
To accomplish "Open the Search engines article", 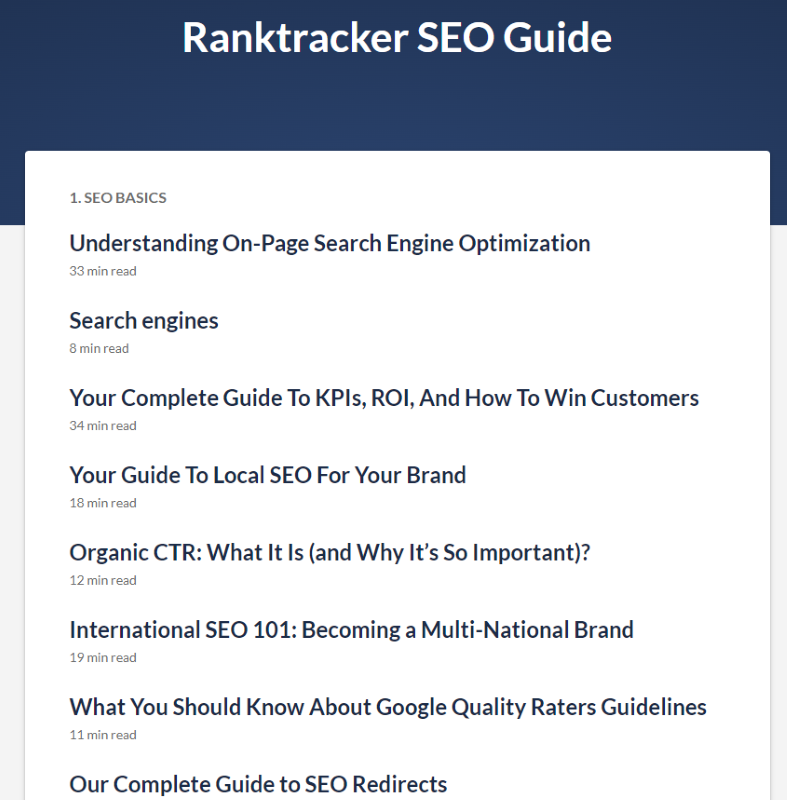I will point(144,321).
